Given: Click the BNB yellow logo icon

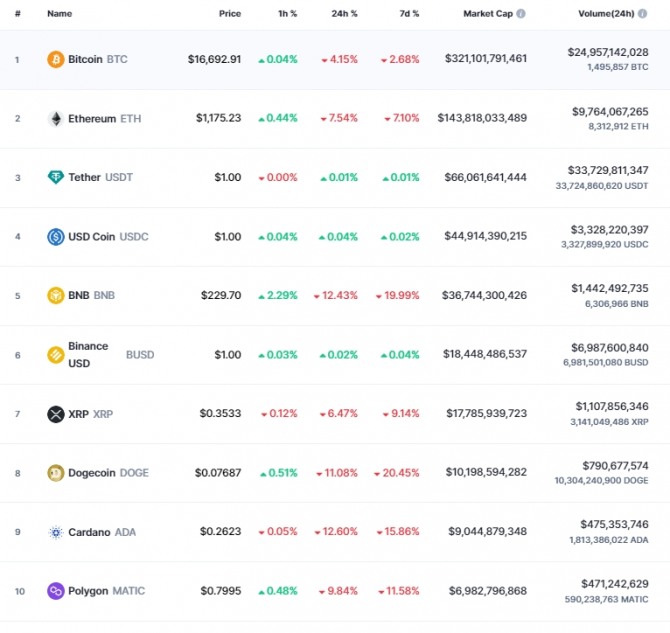Looking at the screenshot, I should coord(56,295).
